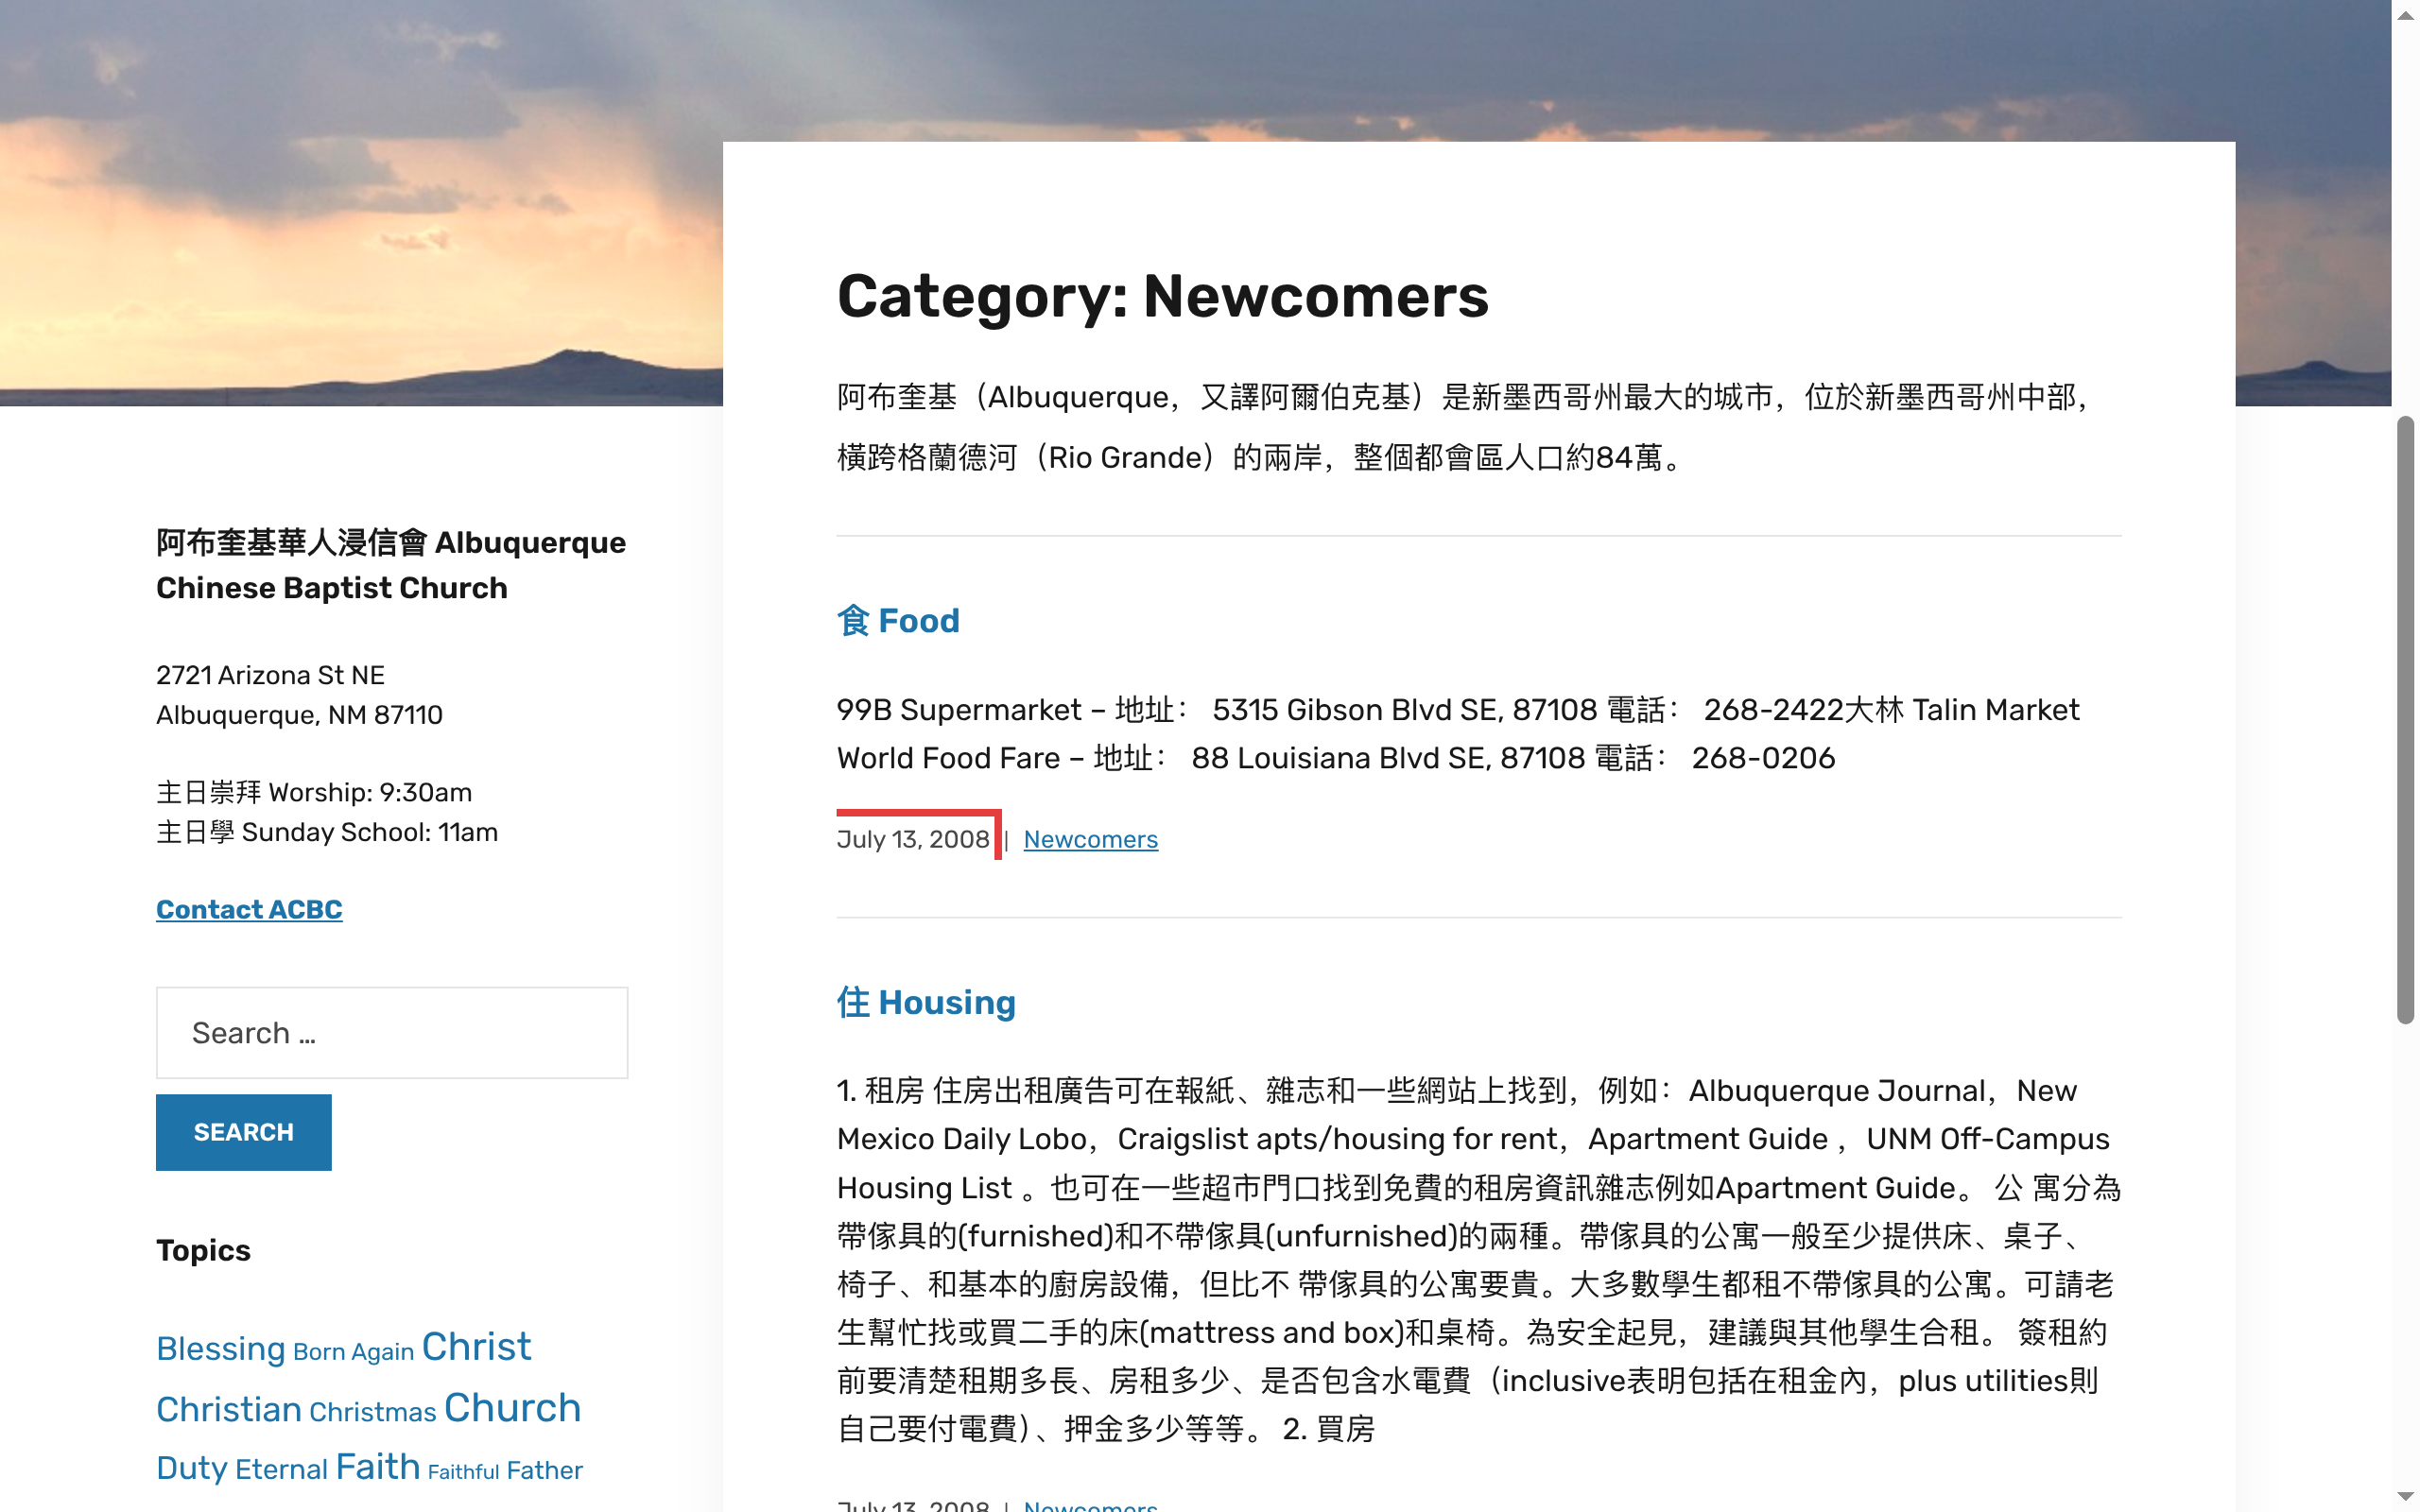Screen dimensions: 2420x1512
Task: Click the address text 2721 Arizona St NE
Action: click(x=270, y=675)
